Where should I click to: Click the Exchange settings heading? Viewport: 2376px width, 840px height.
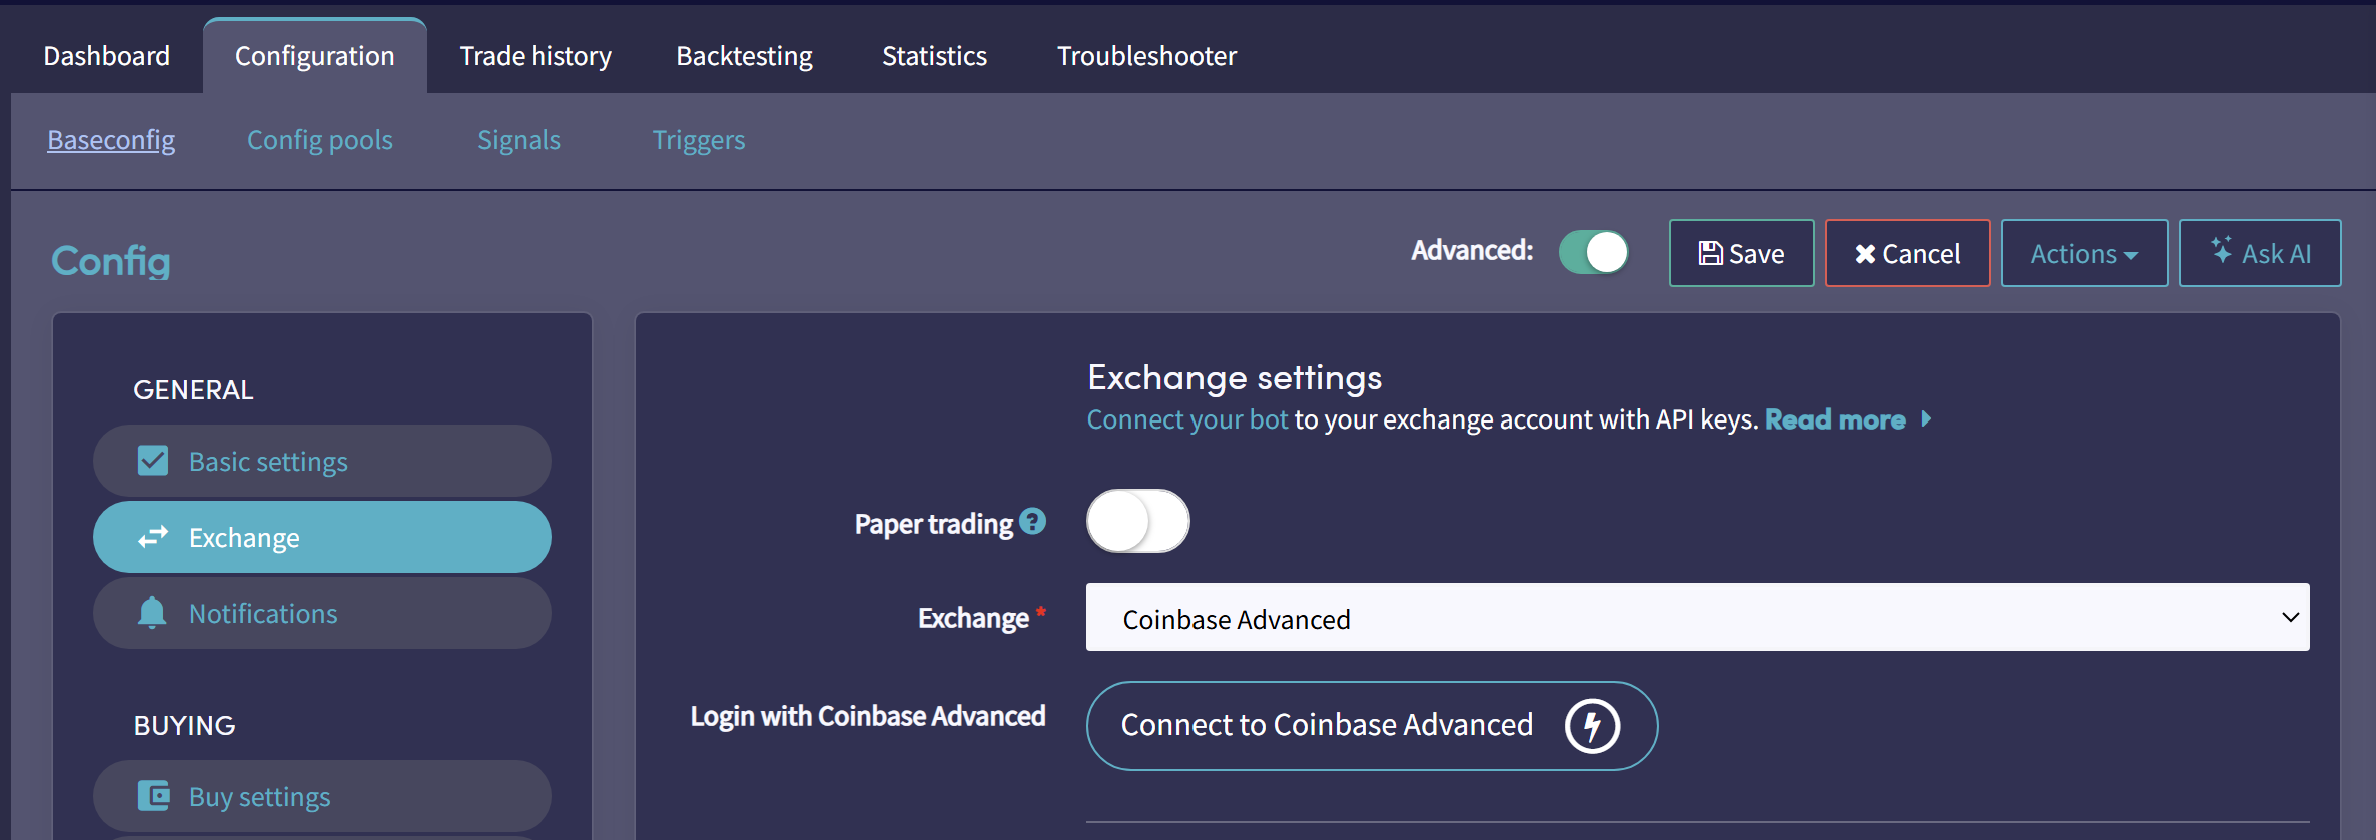[1235, 377]
